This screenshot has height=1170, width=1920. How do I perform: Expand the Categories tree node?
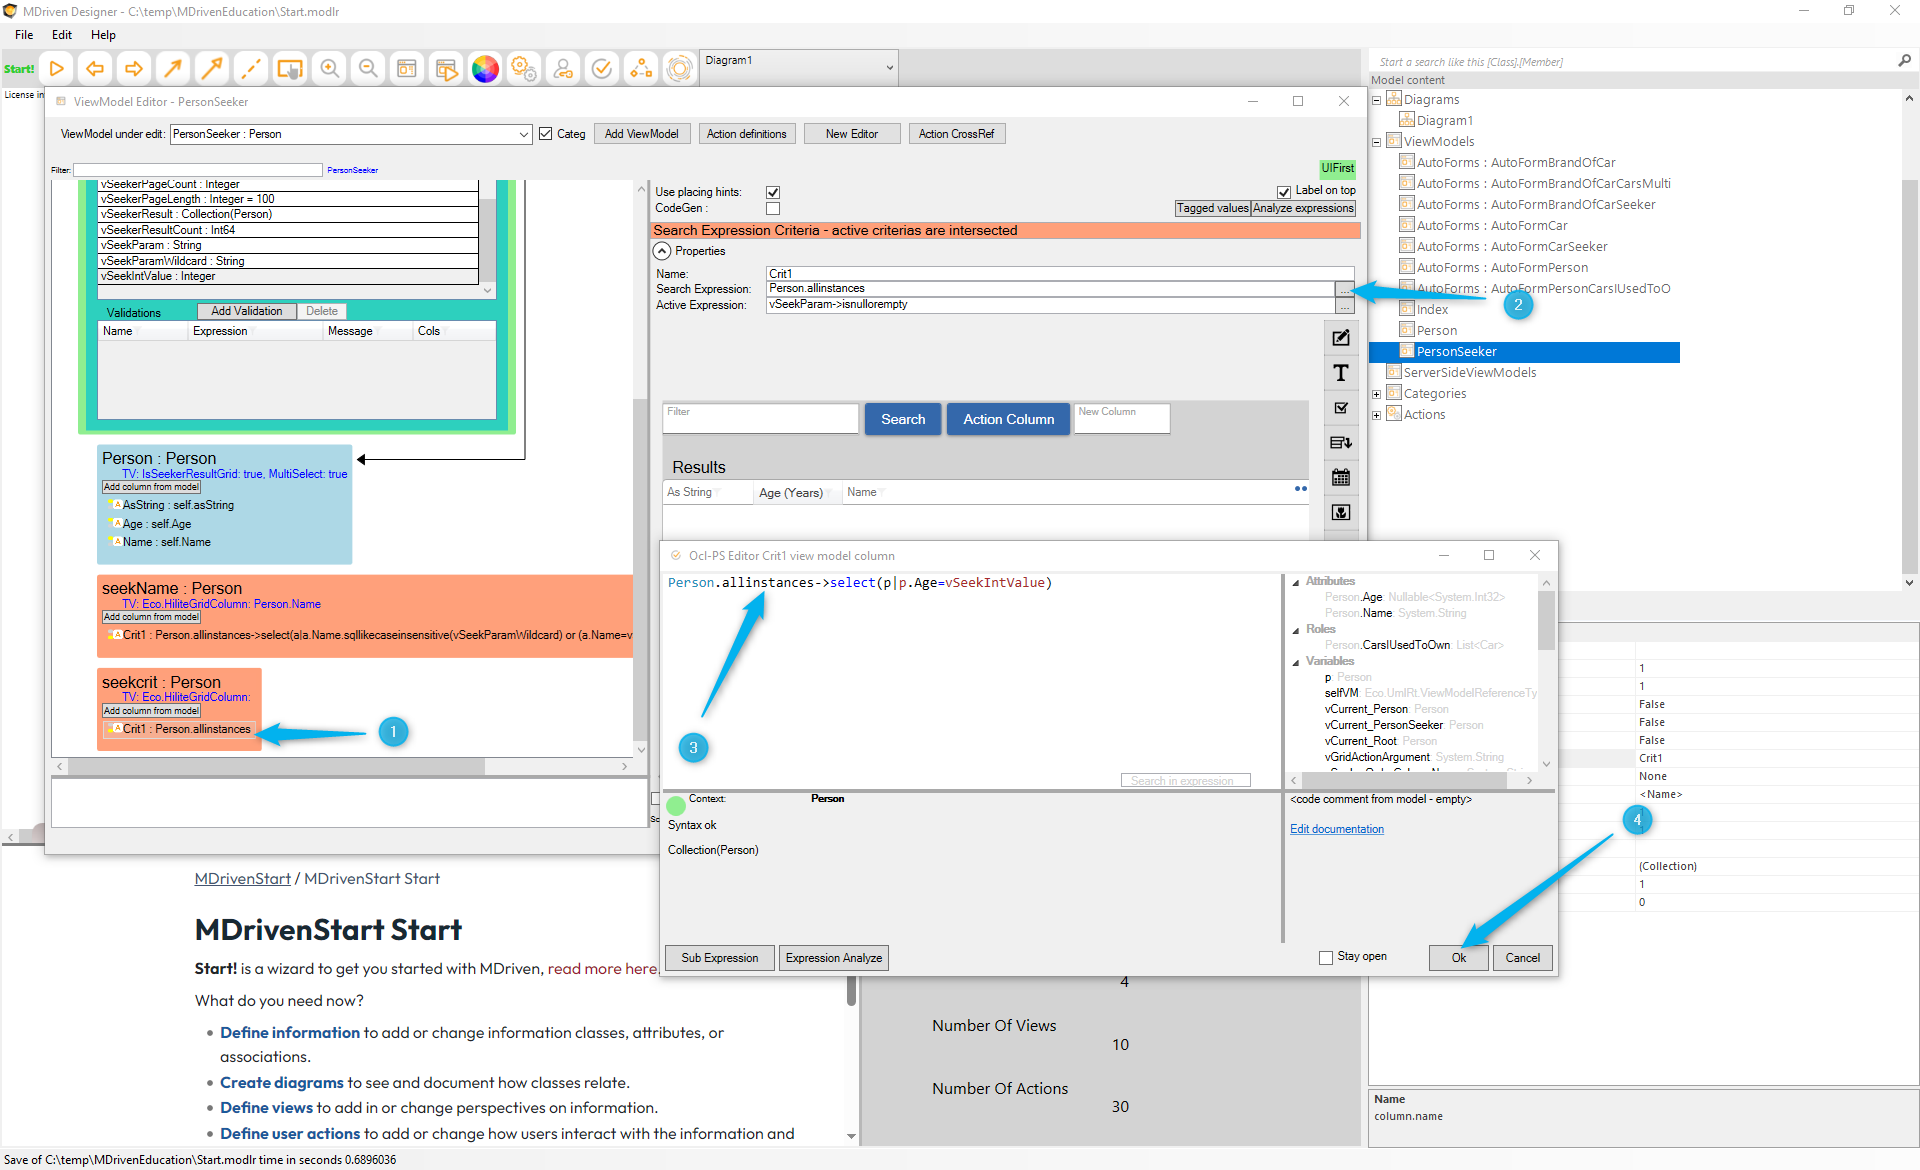pyautogui.click(x=1376, y=394)
